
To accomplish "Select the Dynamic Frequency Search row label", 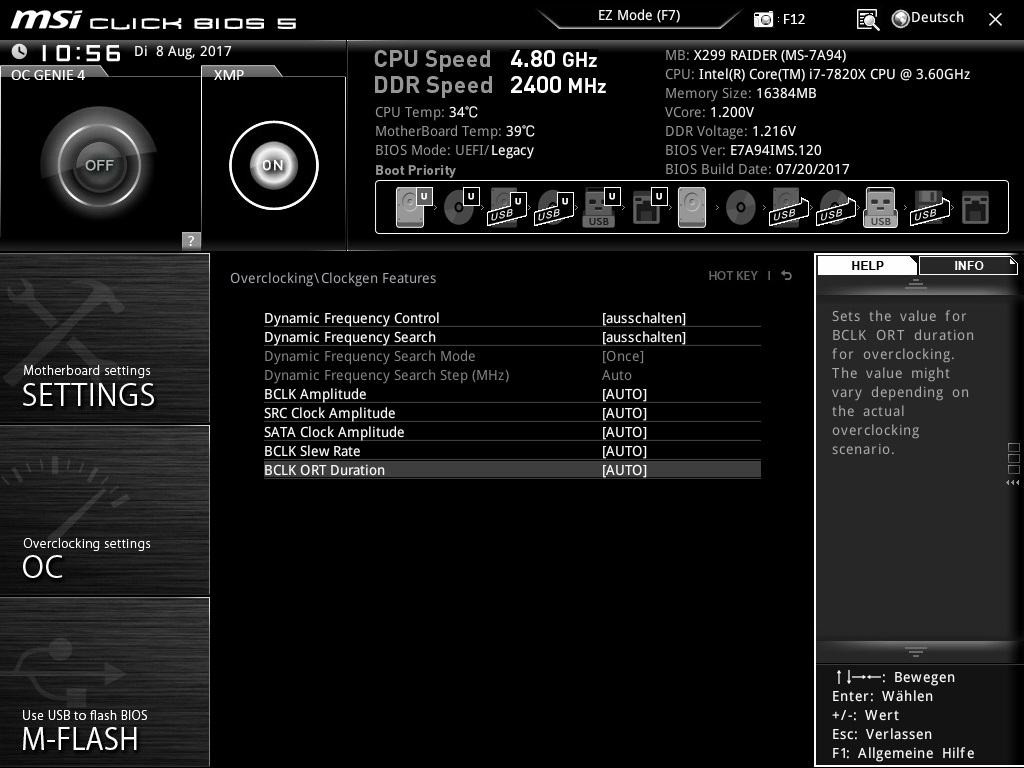I will pyautogui.click(x=349, y=337).
